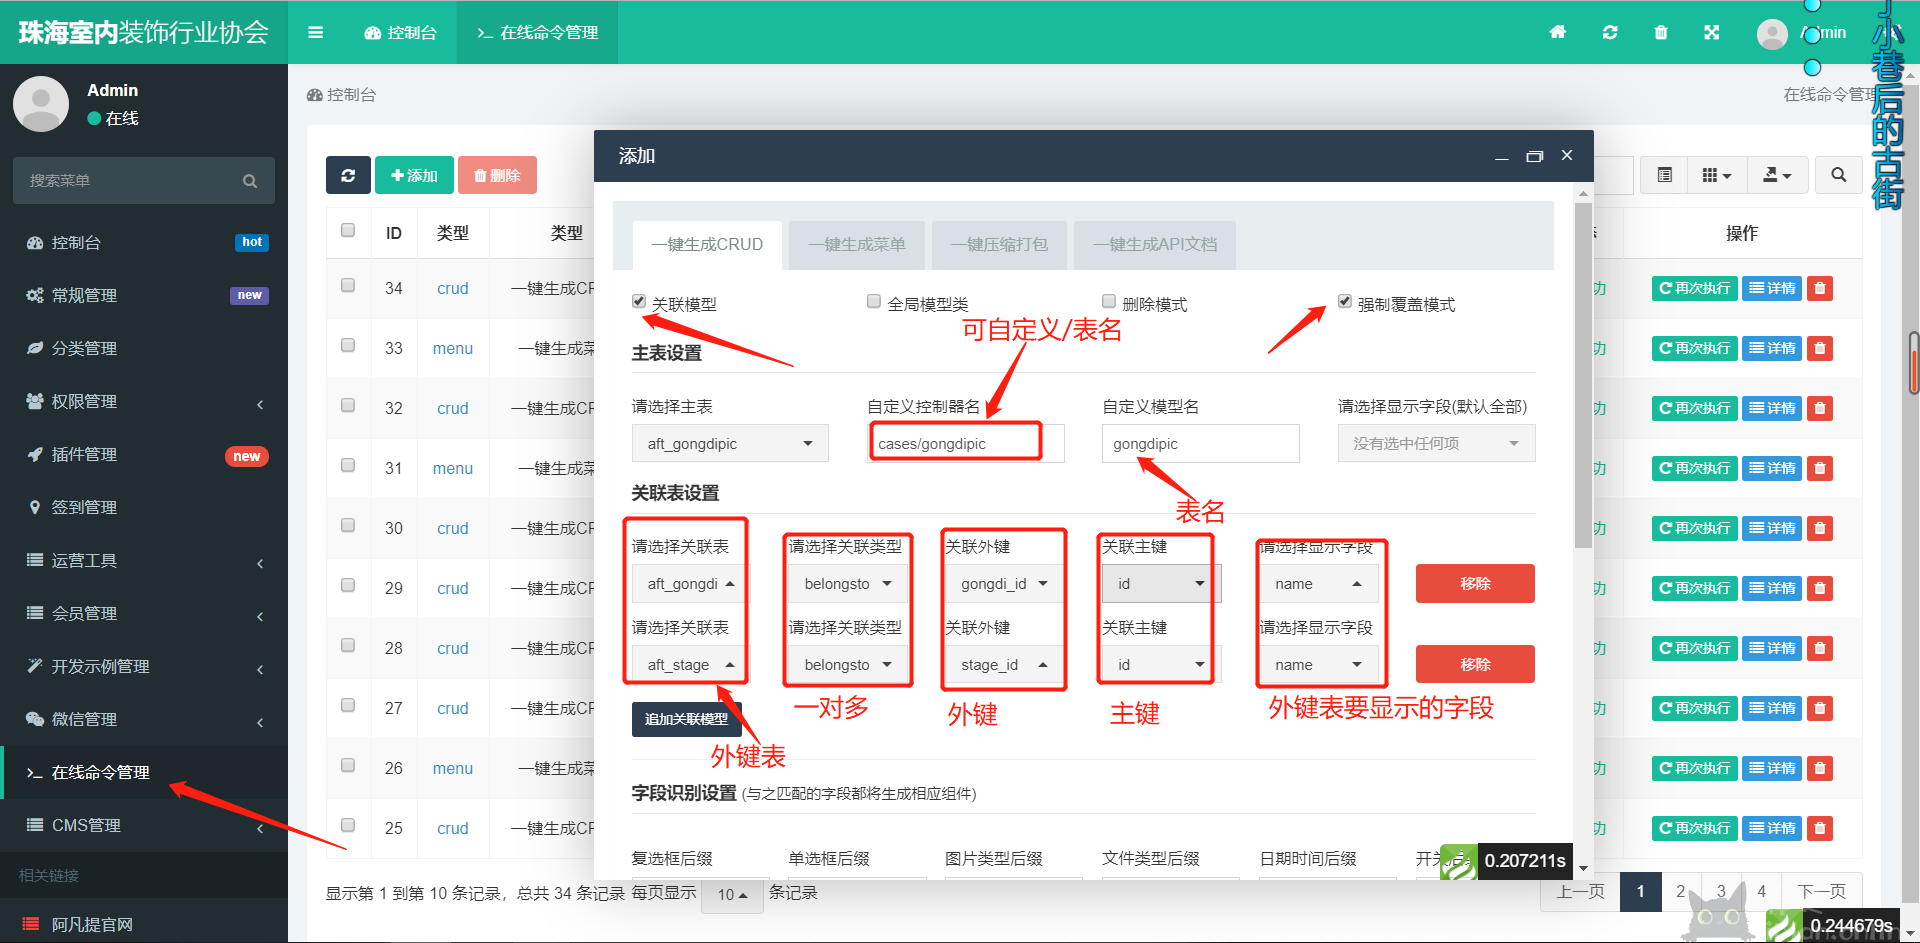Enable the 删除模式 checkbox

click(x=1108, y=301)
